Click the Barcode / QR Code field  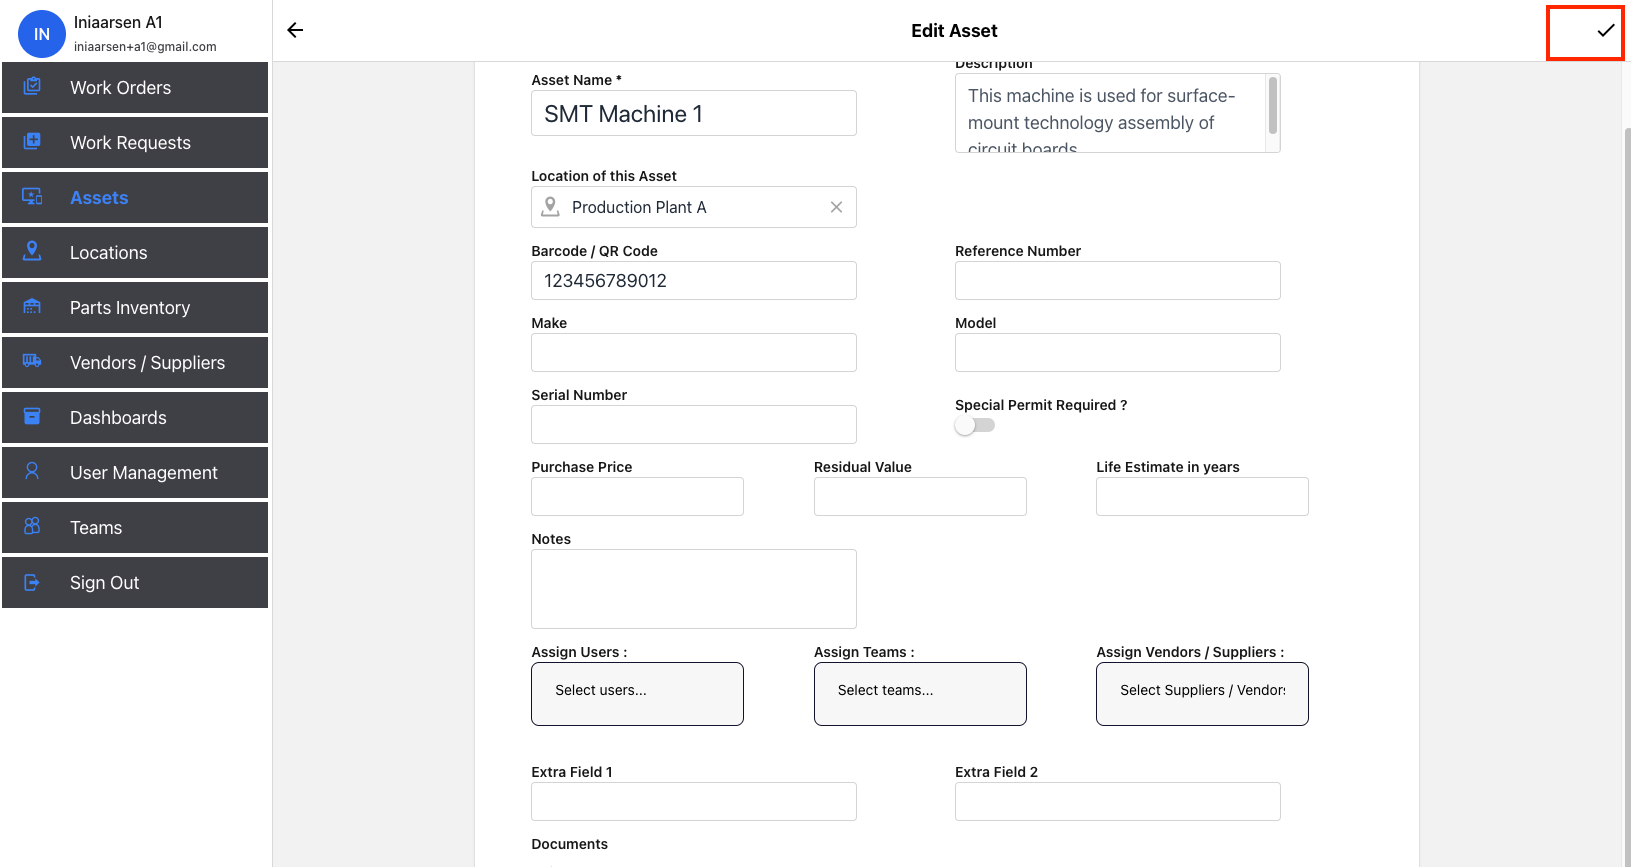[x=694, y=280]
